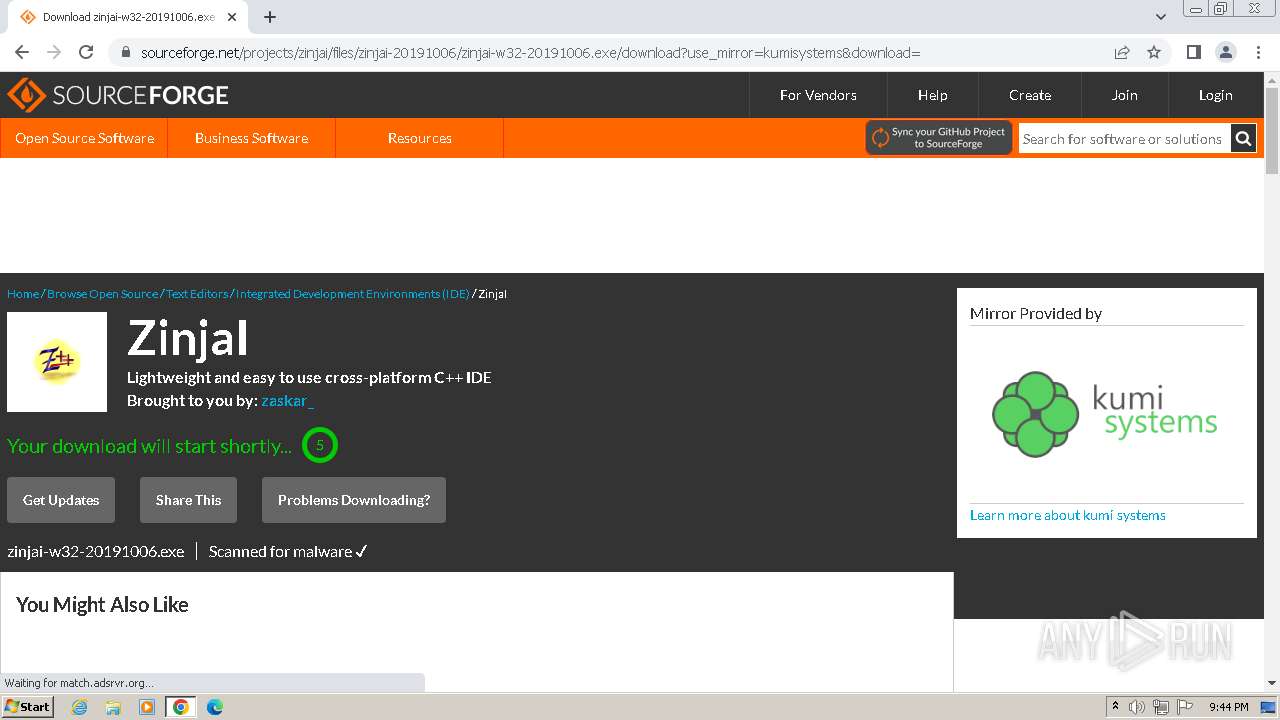Open the Windows Start menu

click(x=27, y=706)
